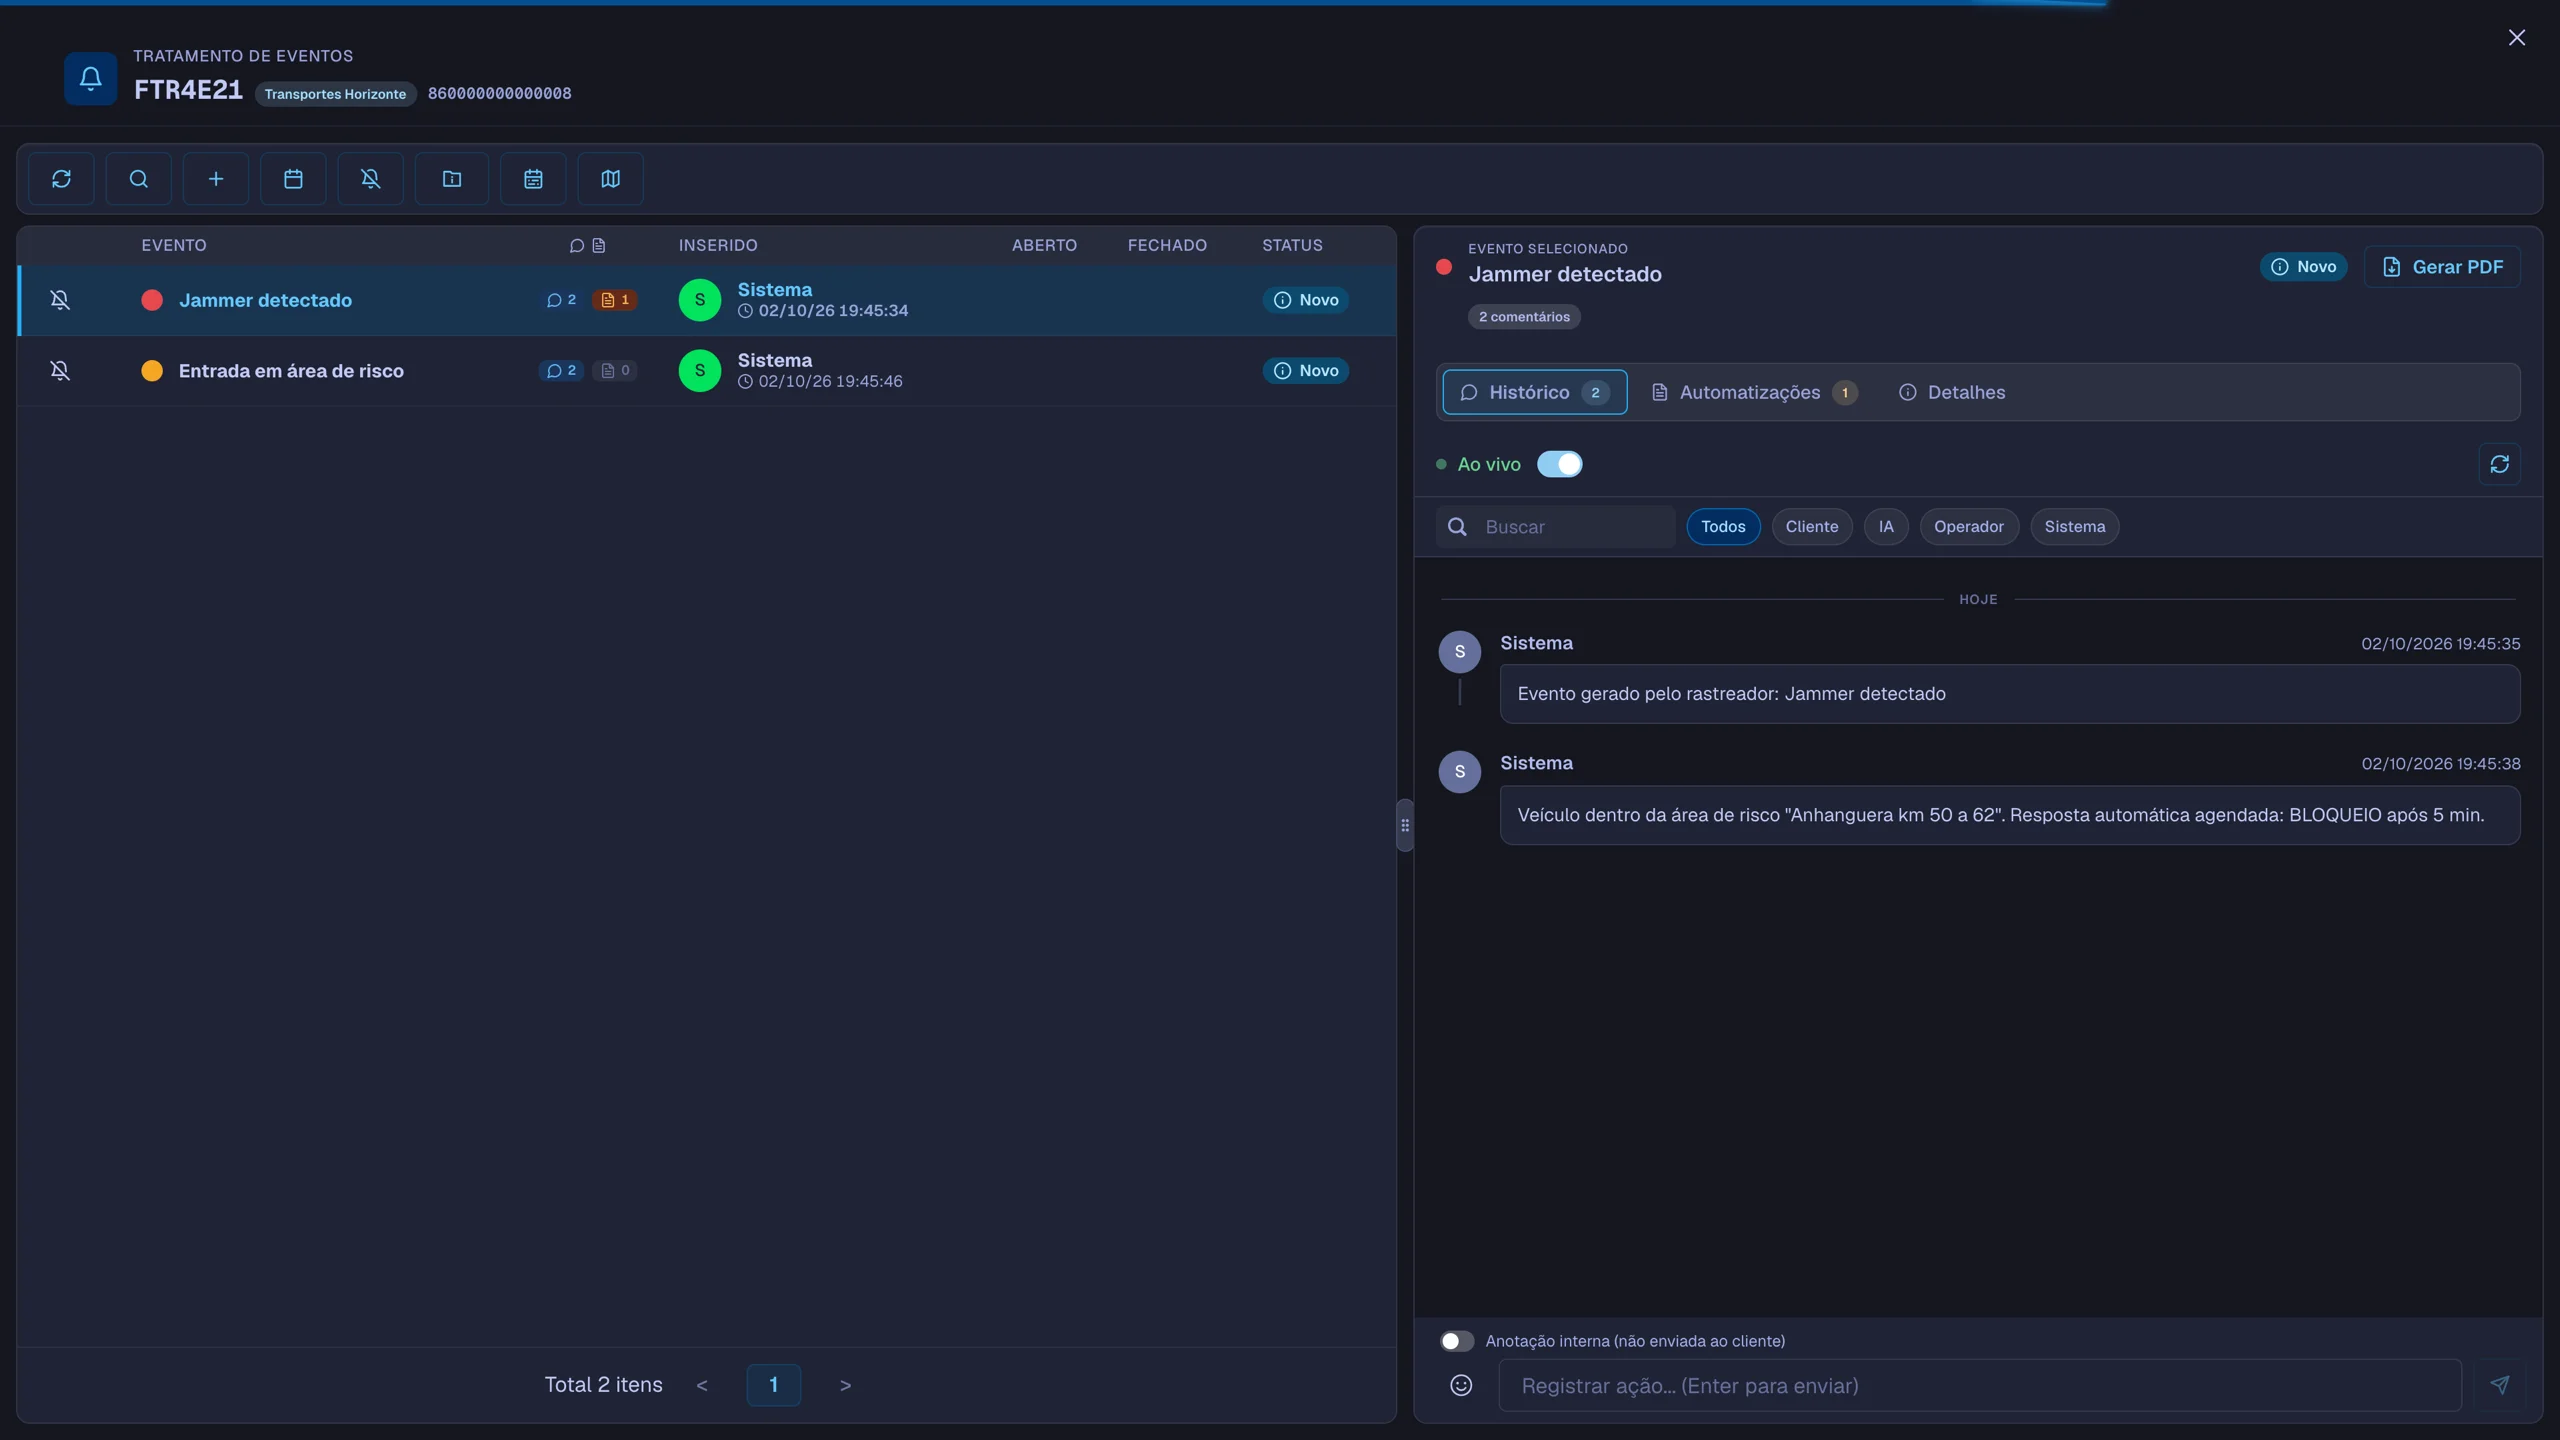Click the bell icon beside FTR4E21

click(91, 78)
